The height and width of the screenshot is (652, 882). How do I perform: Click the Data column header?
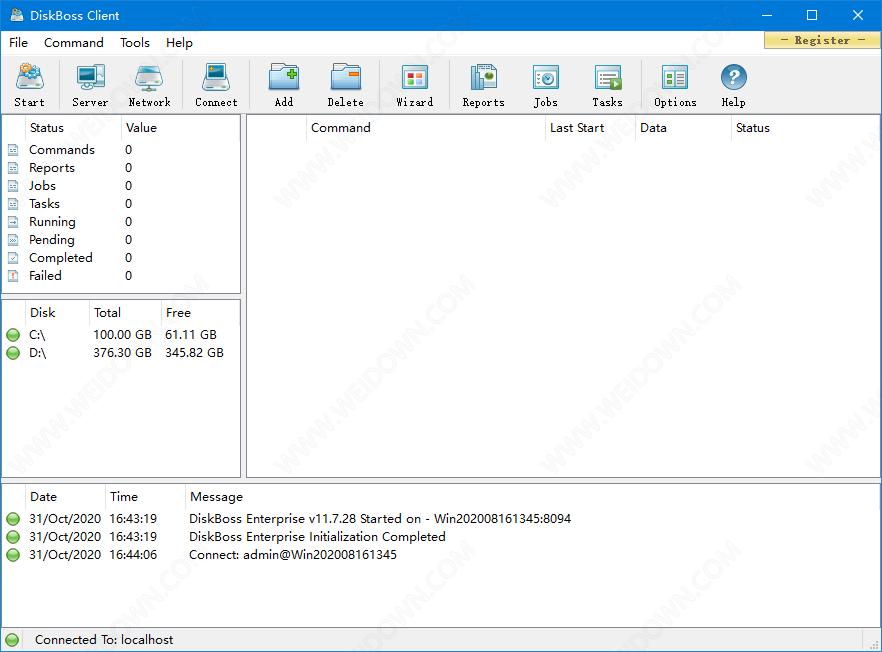point(683,128)
